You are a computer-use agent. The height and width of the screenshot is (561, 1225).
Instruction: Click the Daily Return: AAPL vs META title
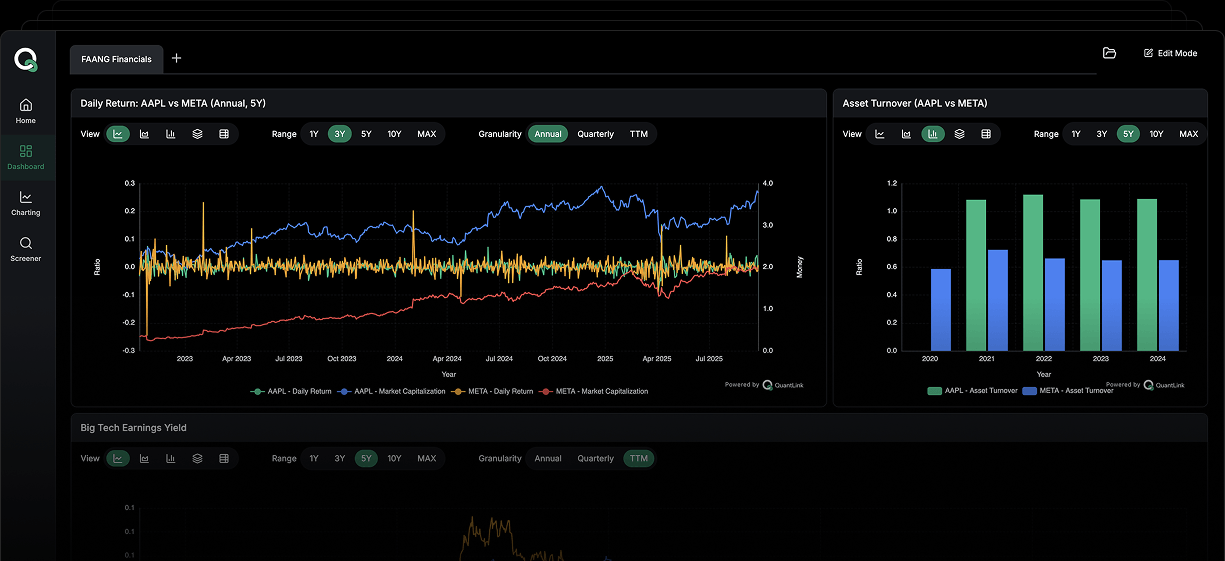coord(173,103)
